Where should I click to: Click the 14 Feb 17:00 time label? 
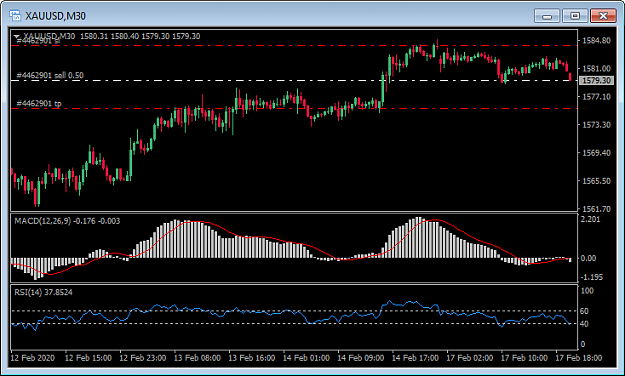415,358
